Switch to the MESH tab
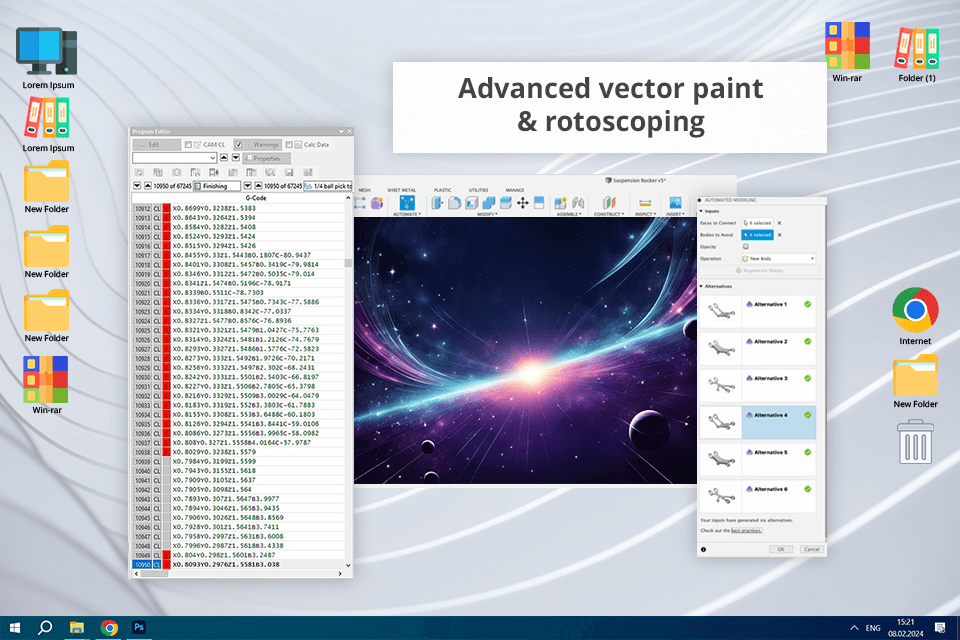The height and width of the screenshot is (640, 960). (x=364, y=190)
